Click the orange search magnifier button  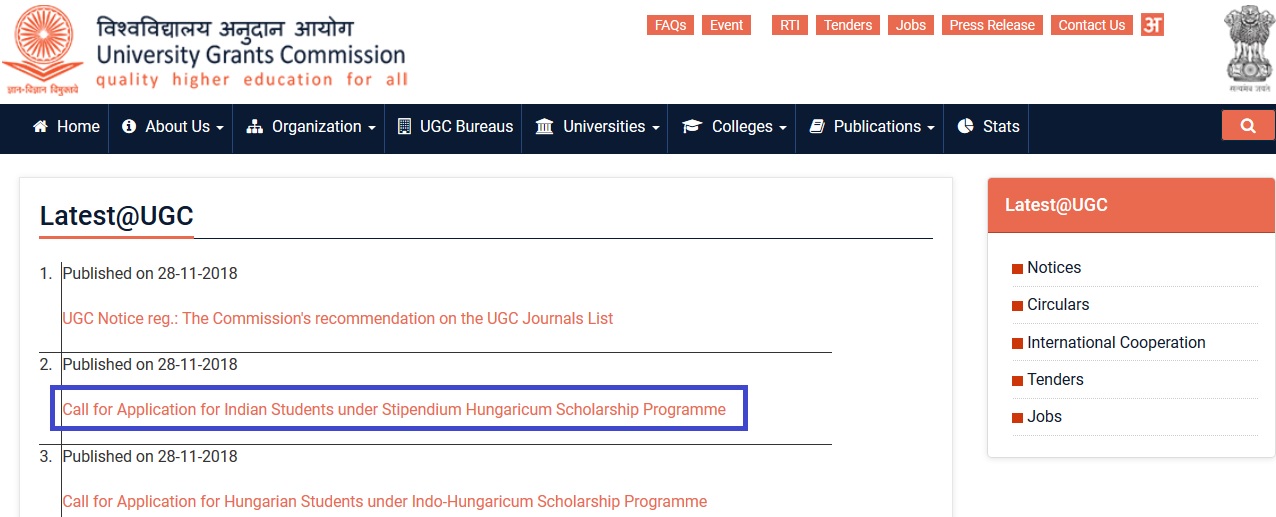1248,126
